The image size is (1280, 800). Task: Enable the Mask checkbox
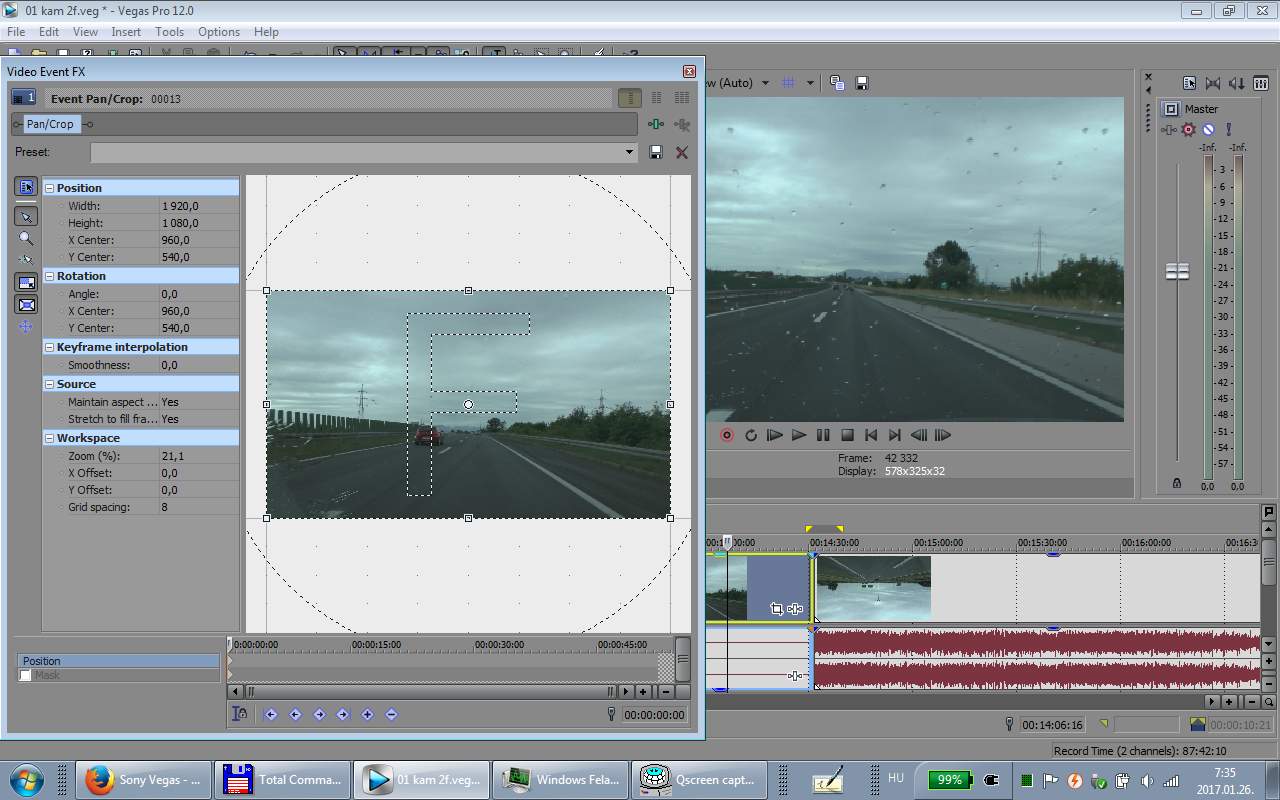[26, 675]
